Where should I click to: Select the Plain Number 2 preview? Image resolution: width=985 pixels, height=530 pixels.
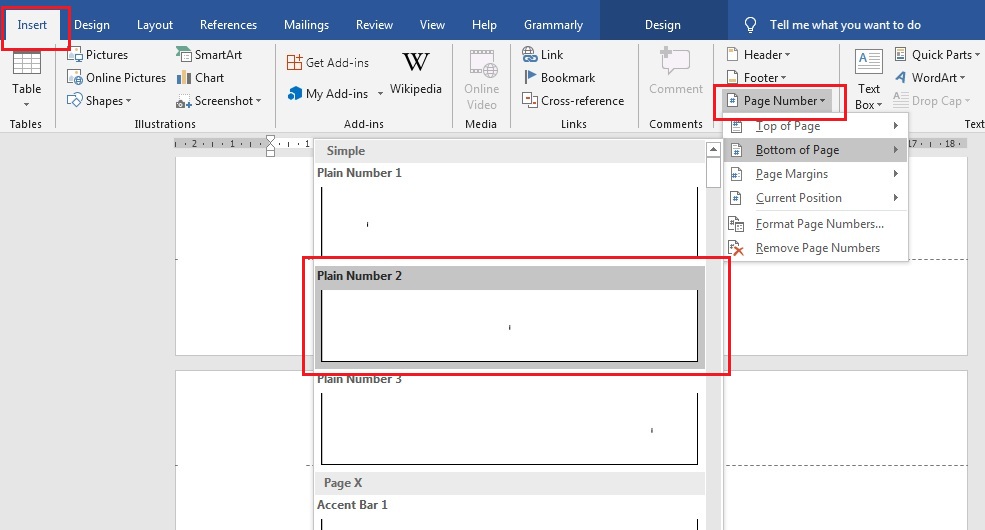(x=509, y=326)
